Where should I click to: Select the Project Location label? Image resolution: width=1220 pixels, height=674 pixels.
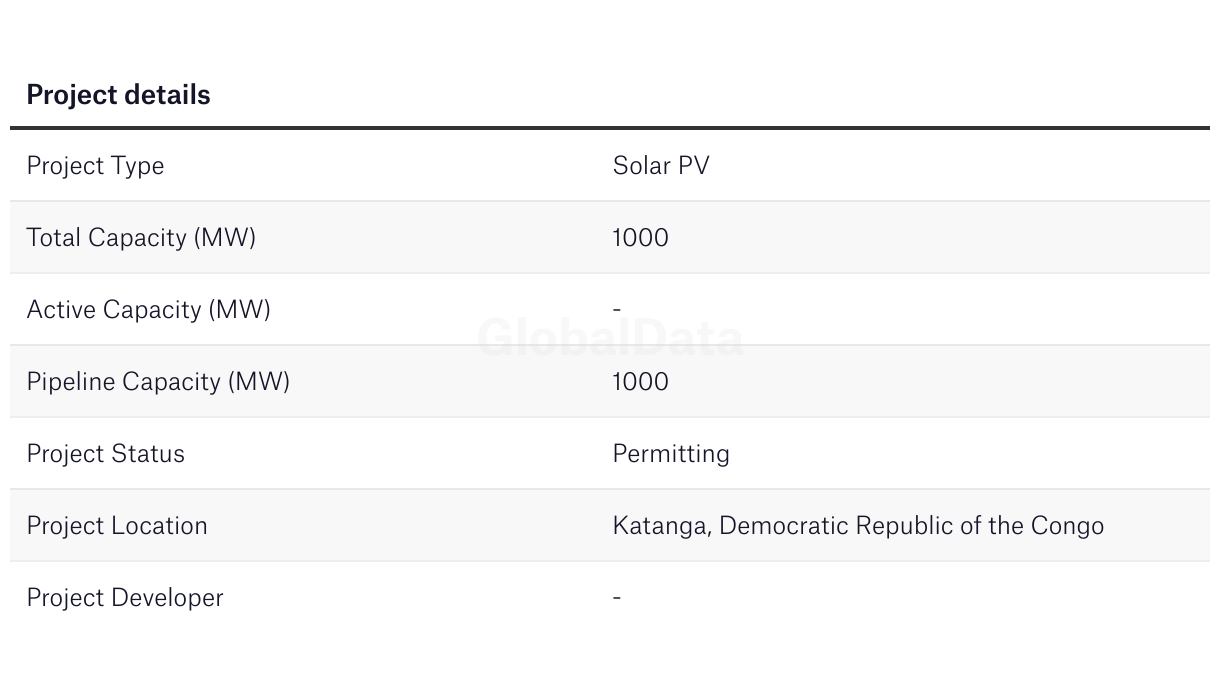pyautogui.click(x=117, y=526)
